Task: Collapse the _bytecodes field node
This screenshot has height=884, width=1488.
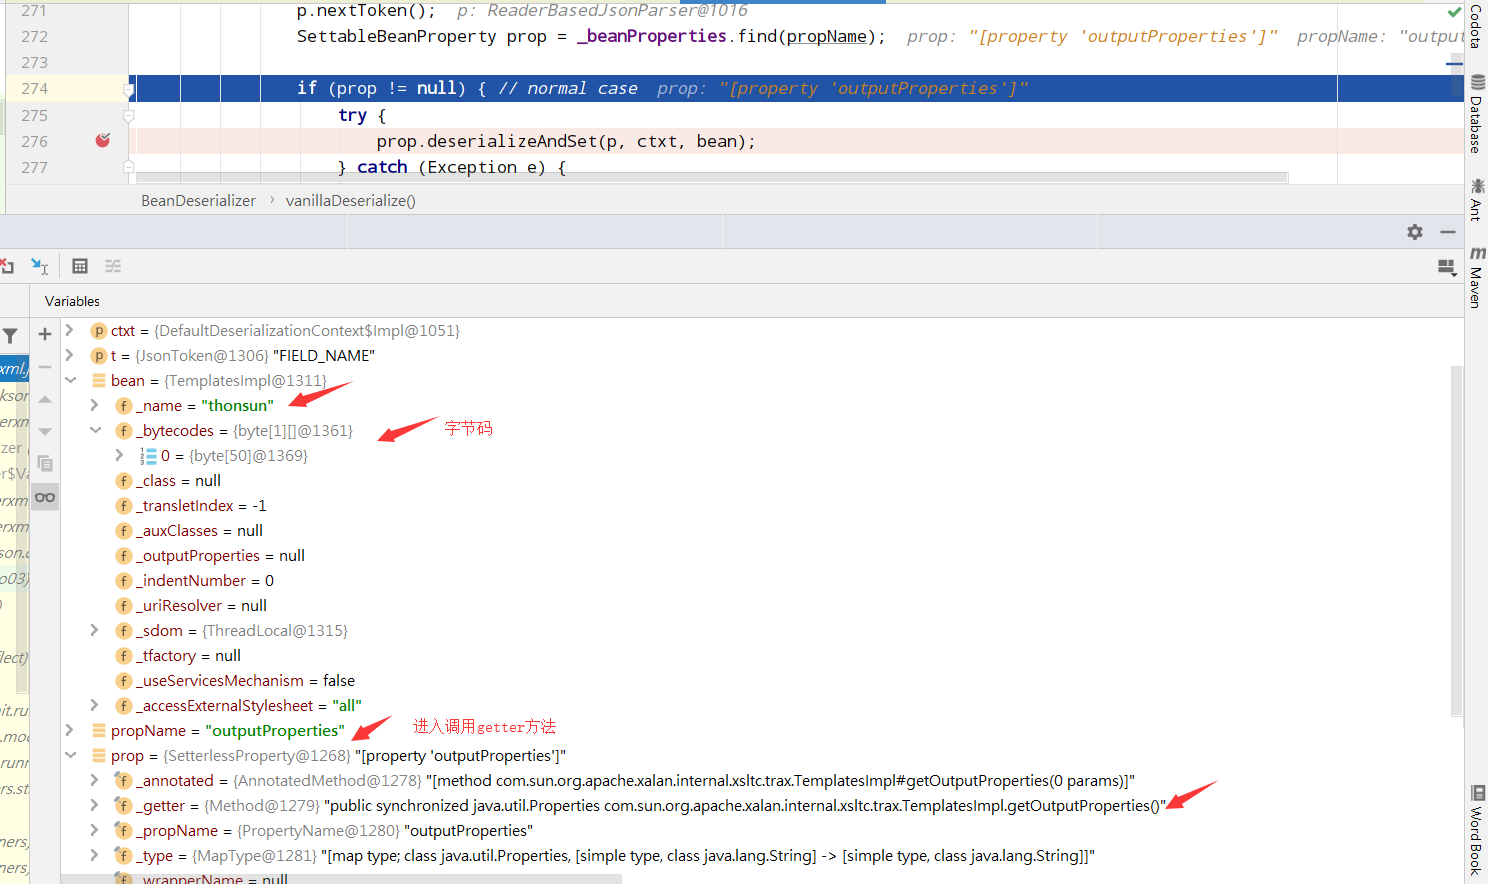Action: coord(95,430)
